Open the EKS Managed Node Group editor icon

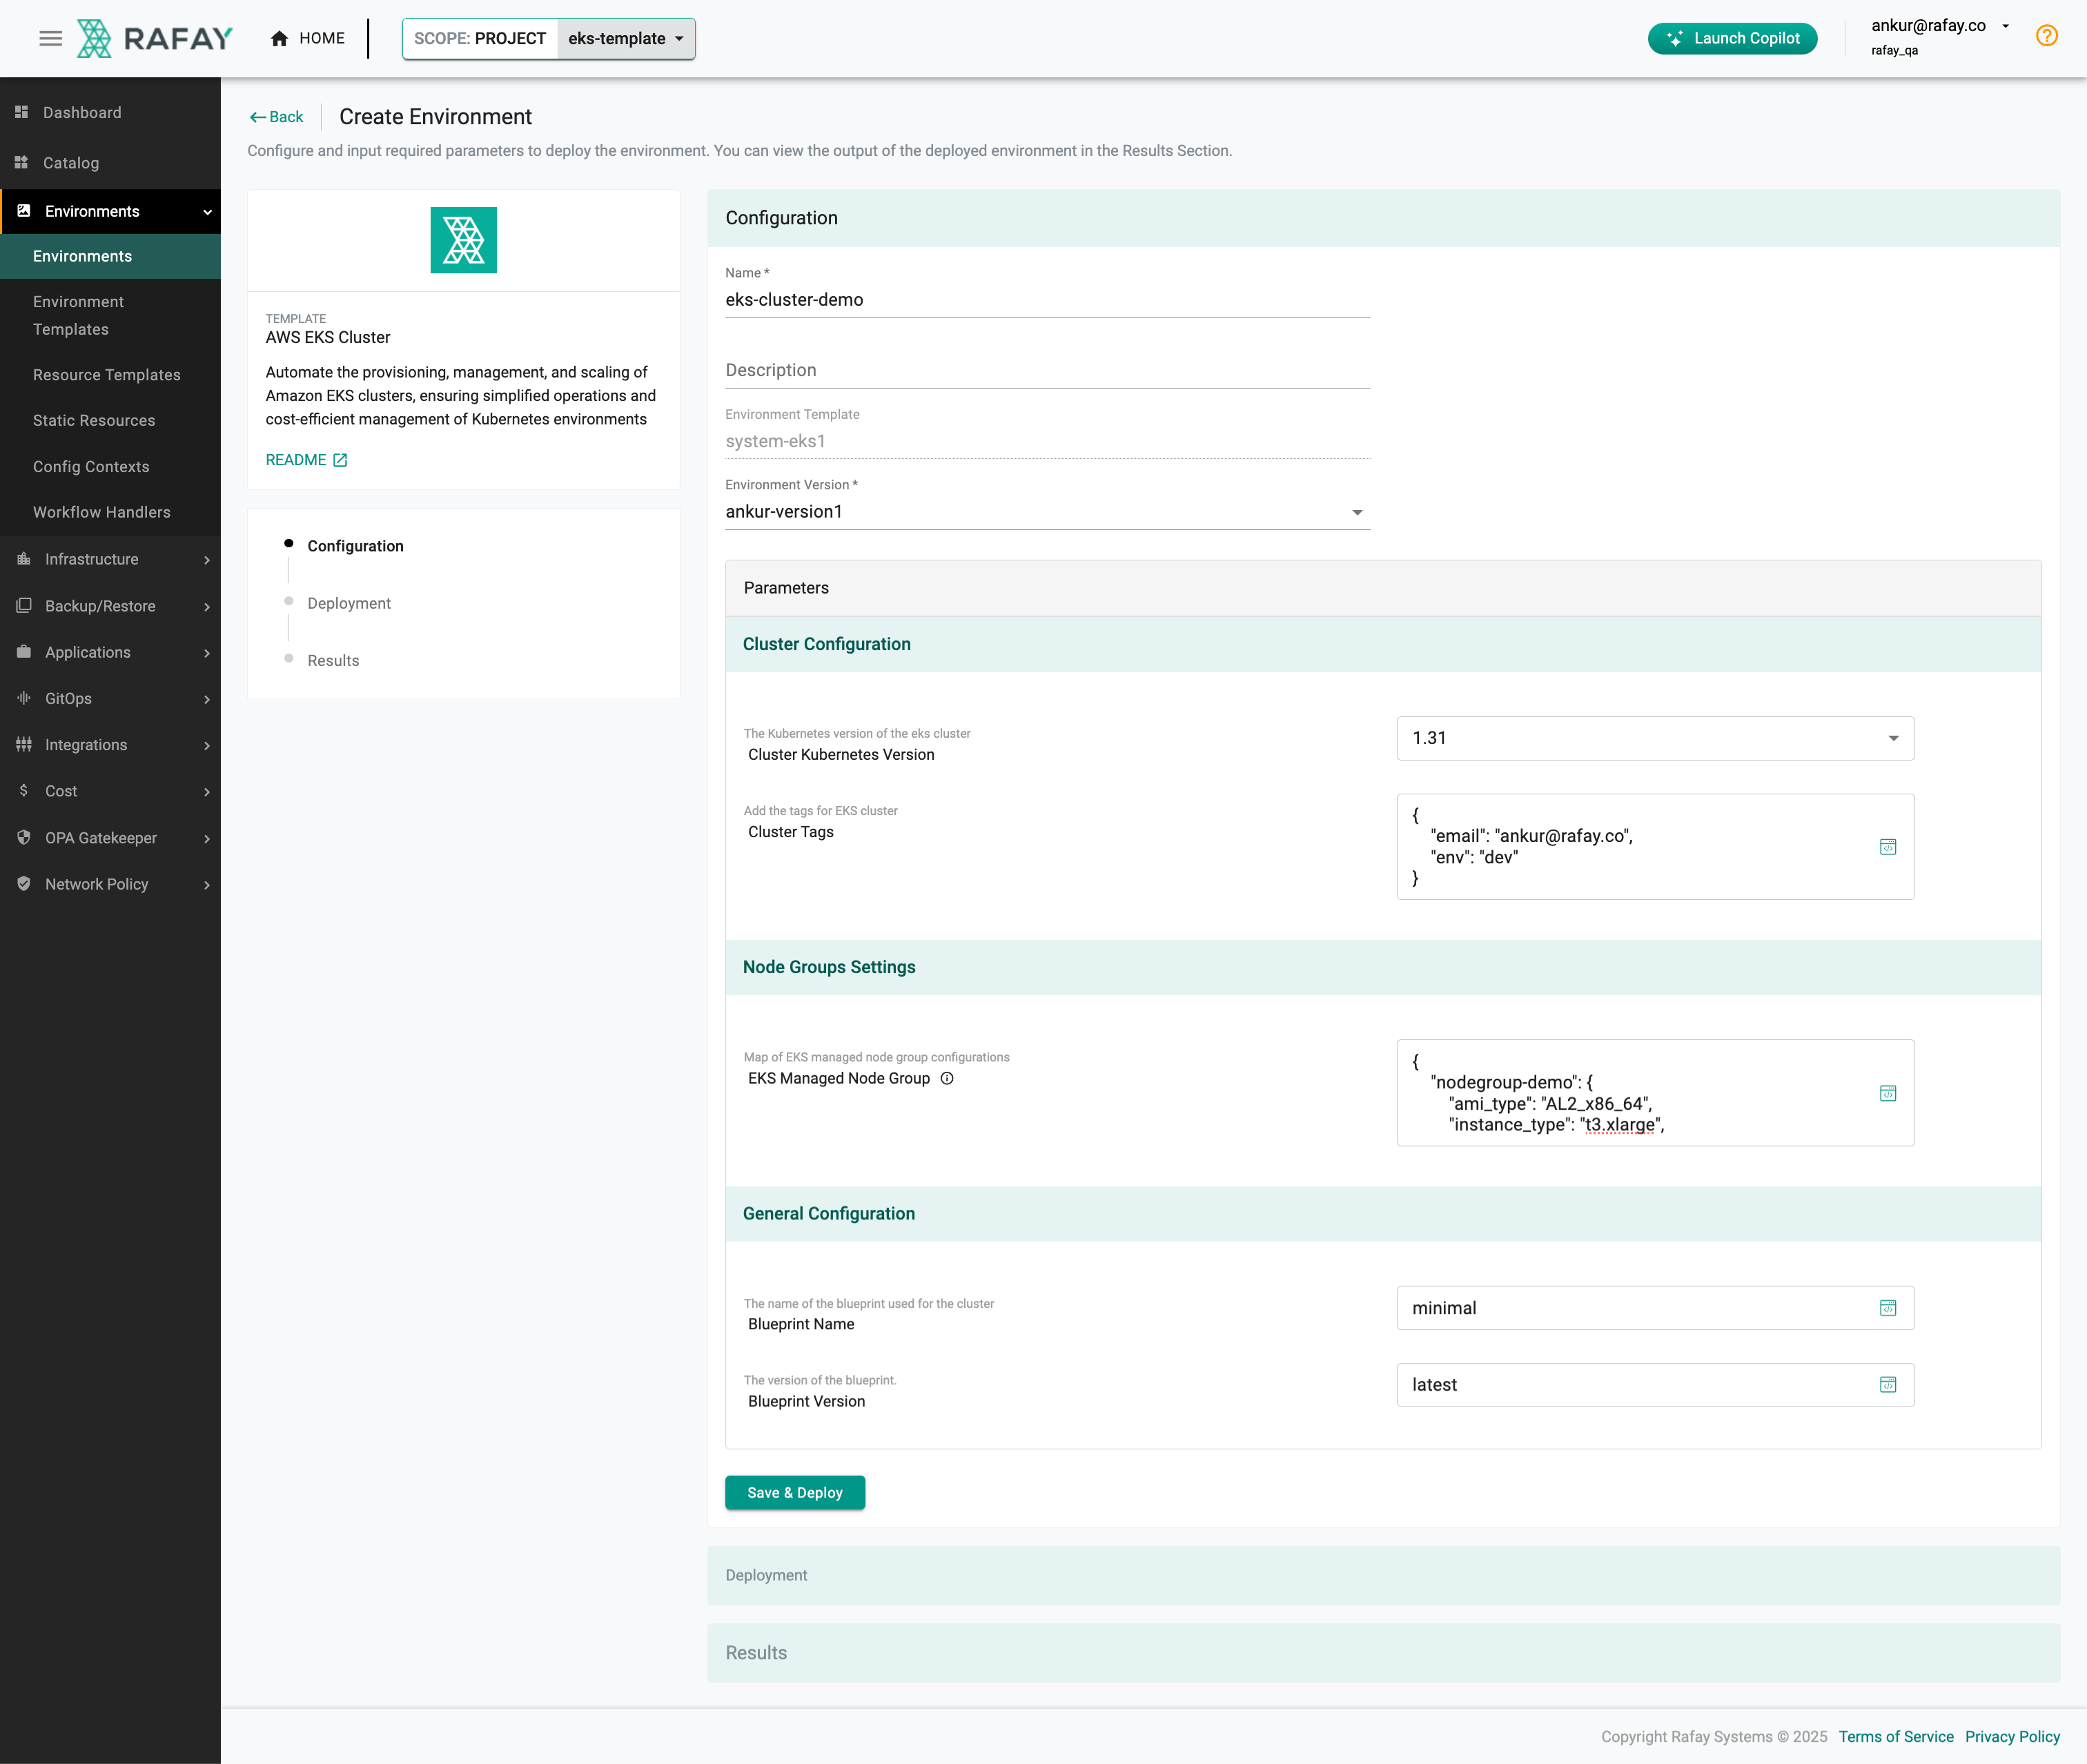tap(1888, 1093)
